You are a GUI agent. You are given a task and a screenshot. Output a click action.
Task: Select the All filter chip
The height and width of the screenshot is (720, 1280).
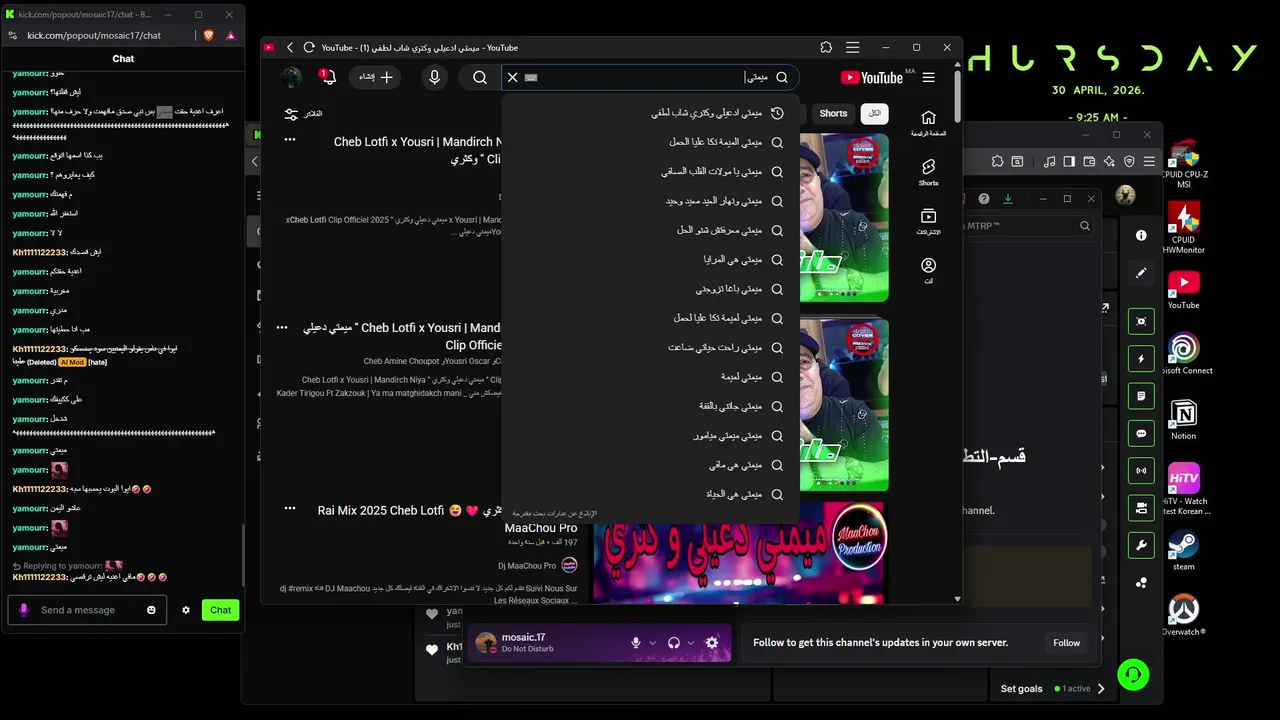coord(875,114)
